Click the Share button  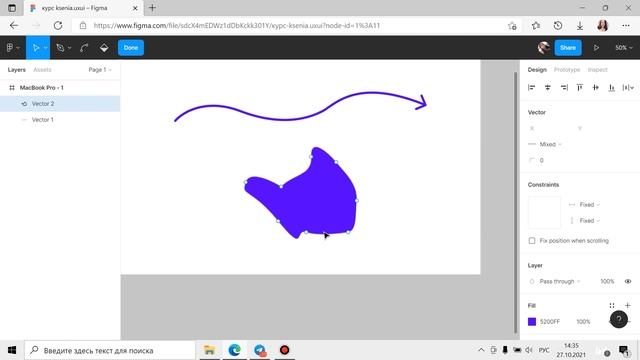[x=568, y=48]
